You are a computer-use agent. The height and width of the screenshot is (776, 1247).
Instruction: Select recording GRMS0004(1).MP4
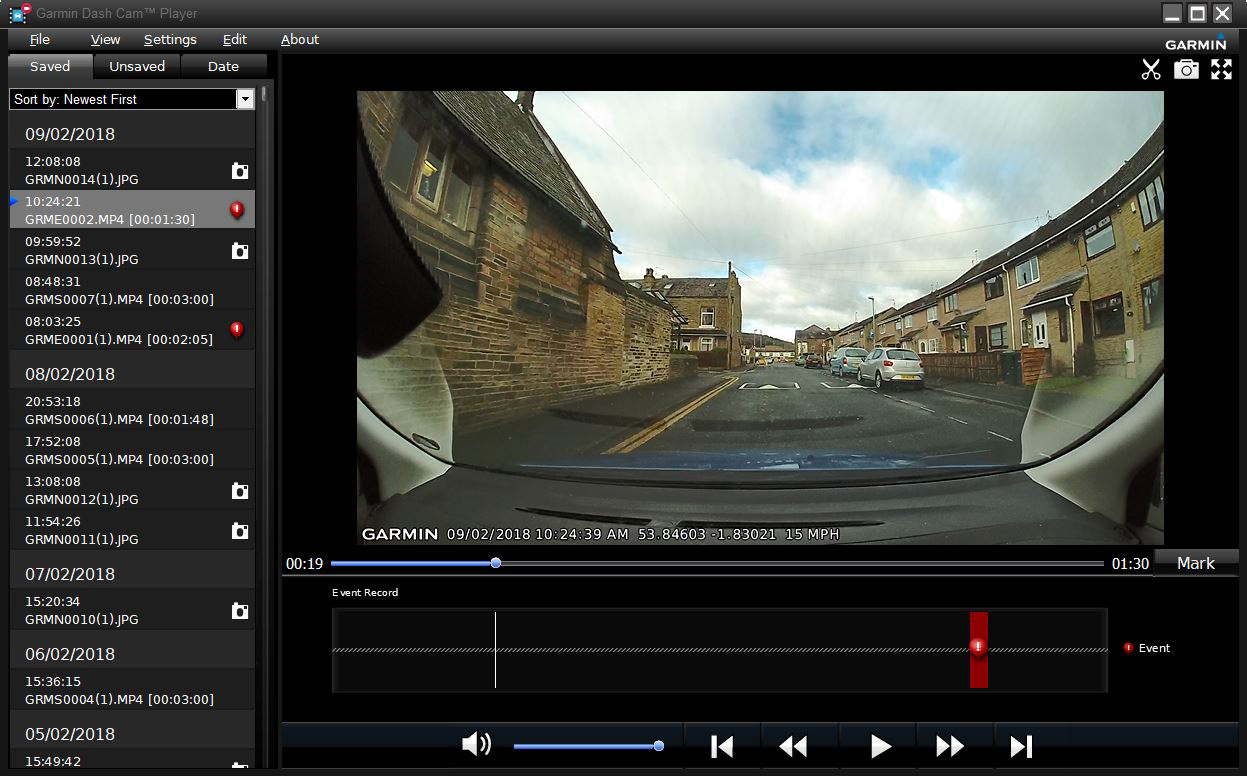[x=132, y=690]
